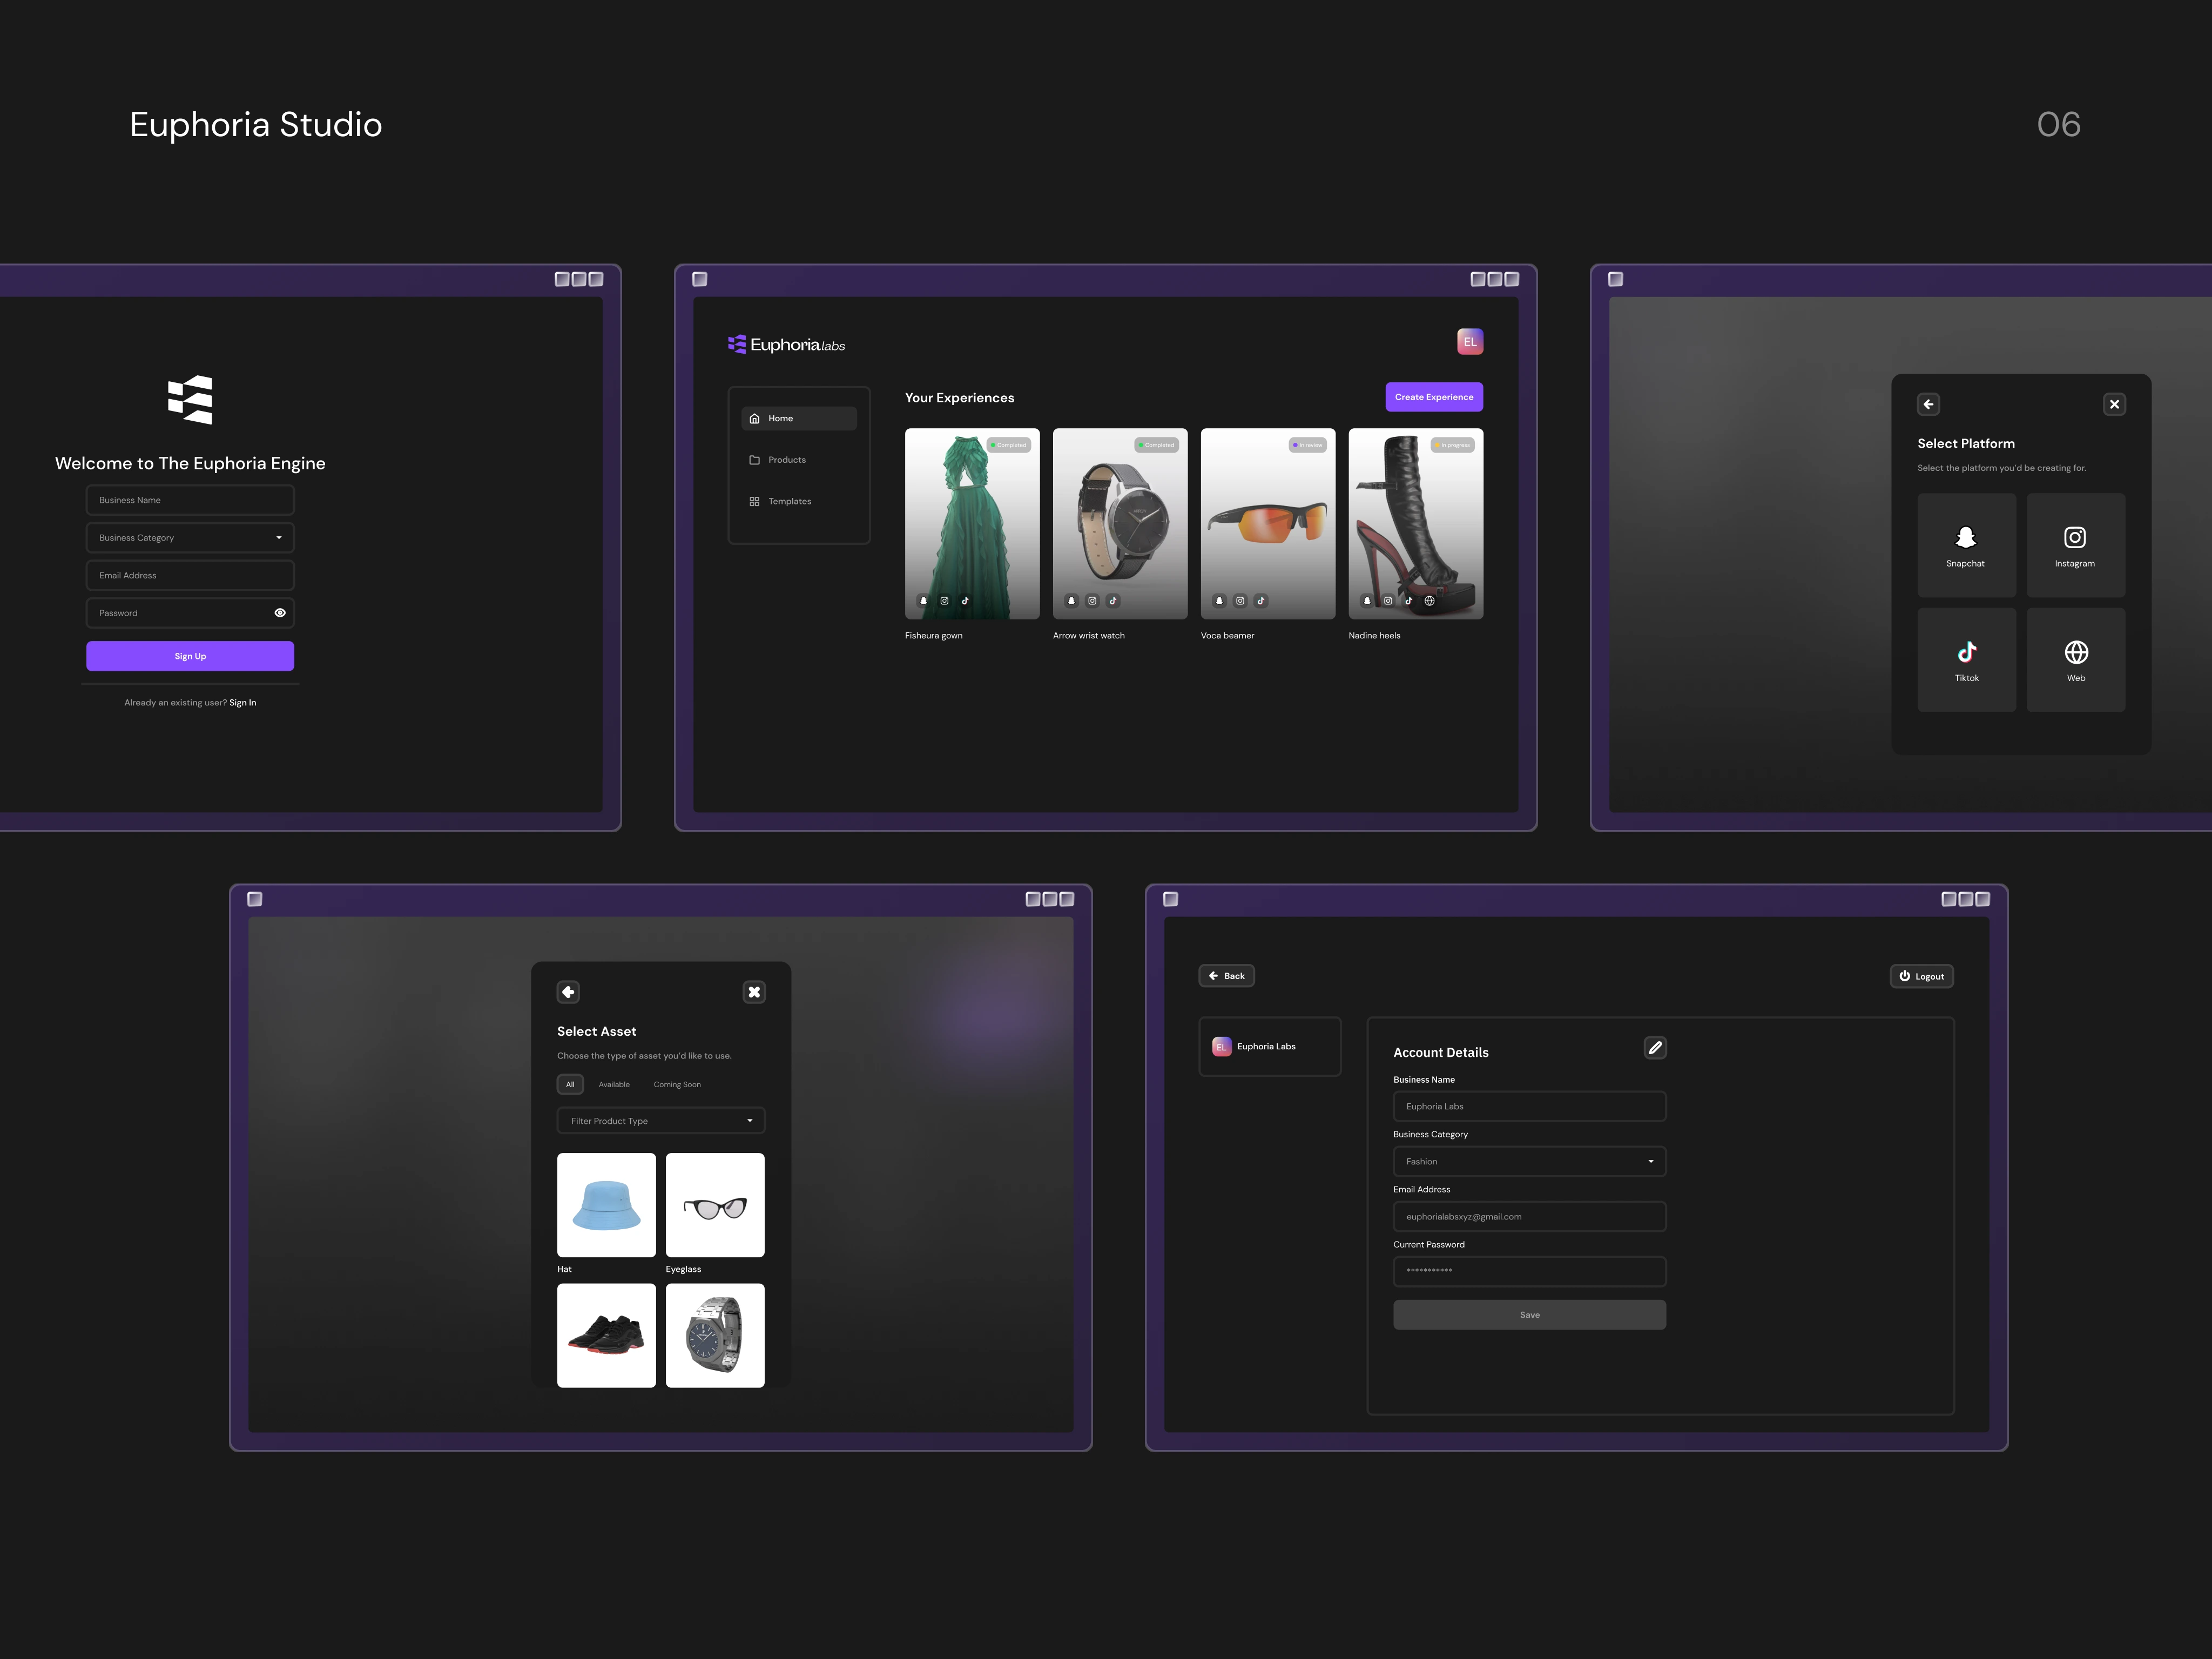
Task: Choose the Instagram platform tile
Action: 2075,545
